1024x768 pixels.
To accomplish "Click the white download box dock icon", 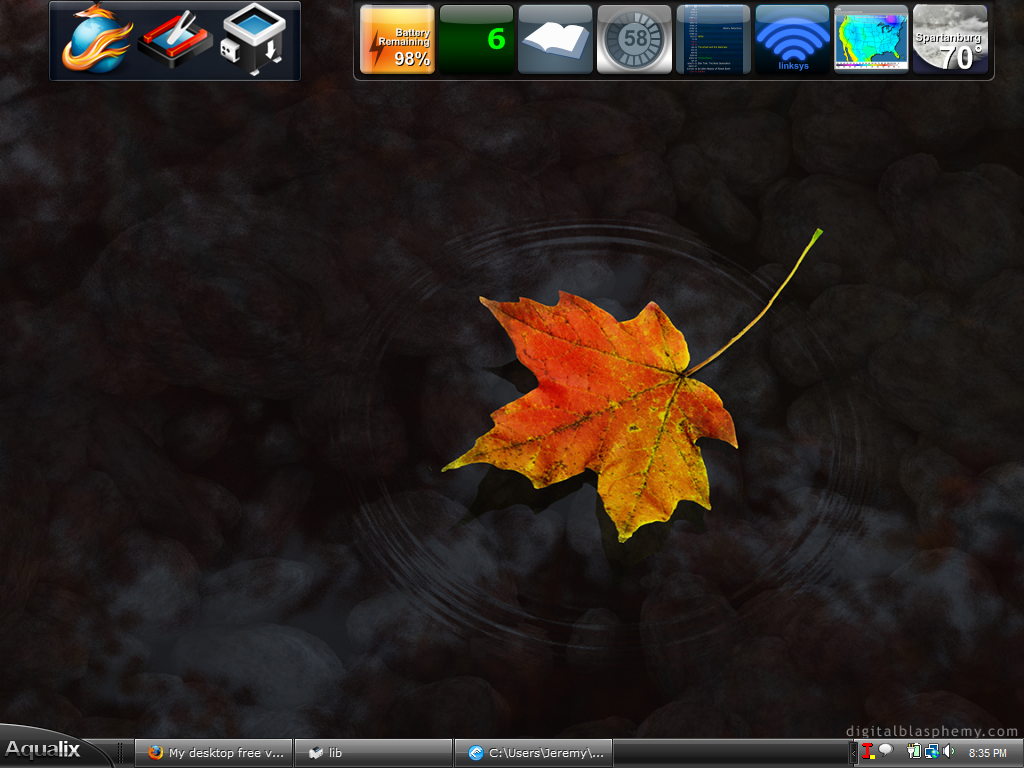I will 252,41.
